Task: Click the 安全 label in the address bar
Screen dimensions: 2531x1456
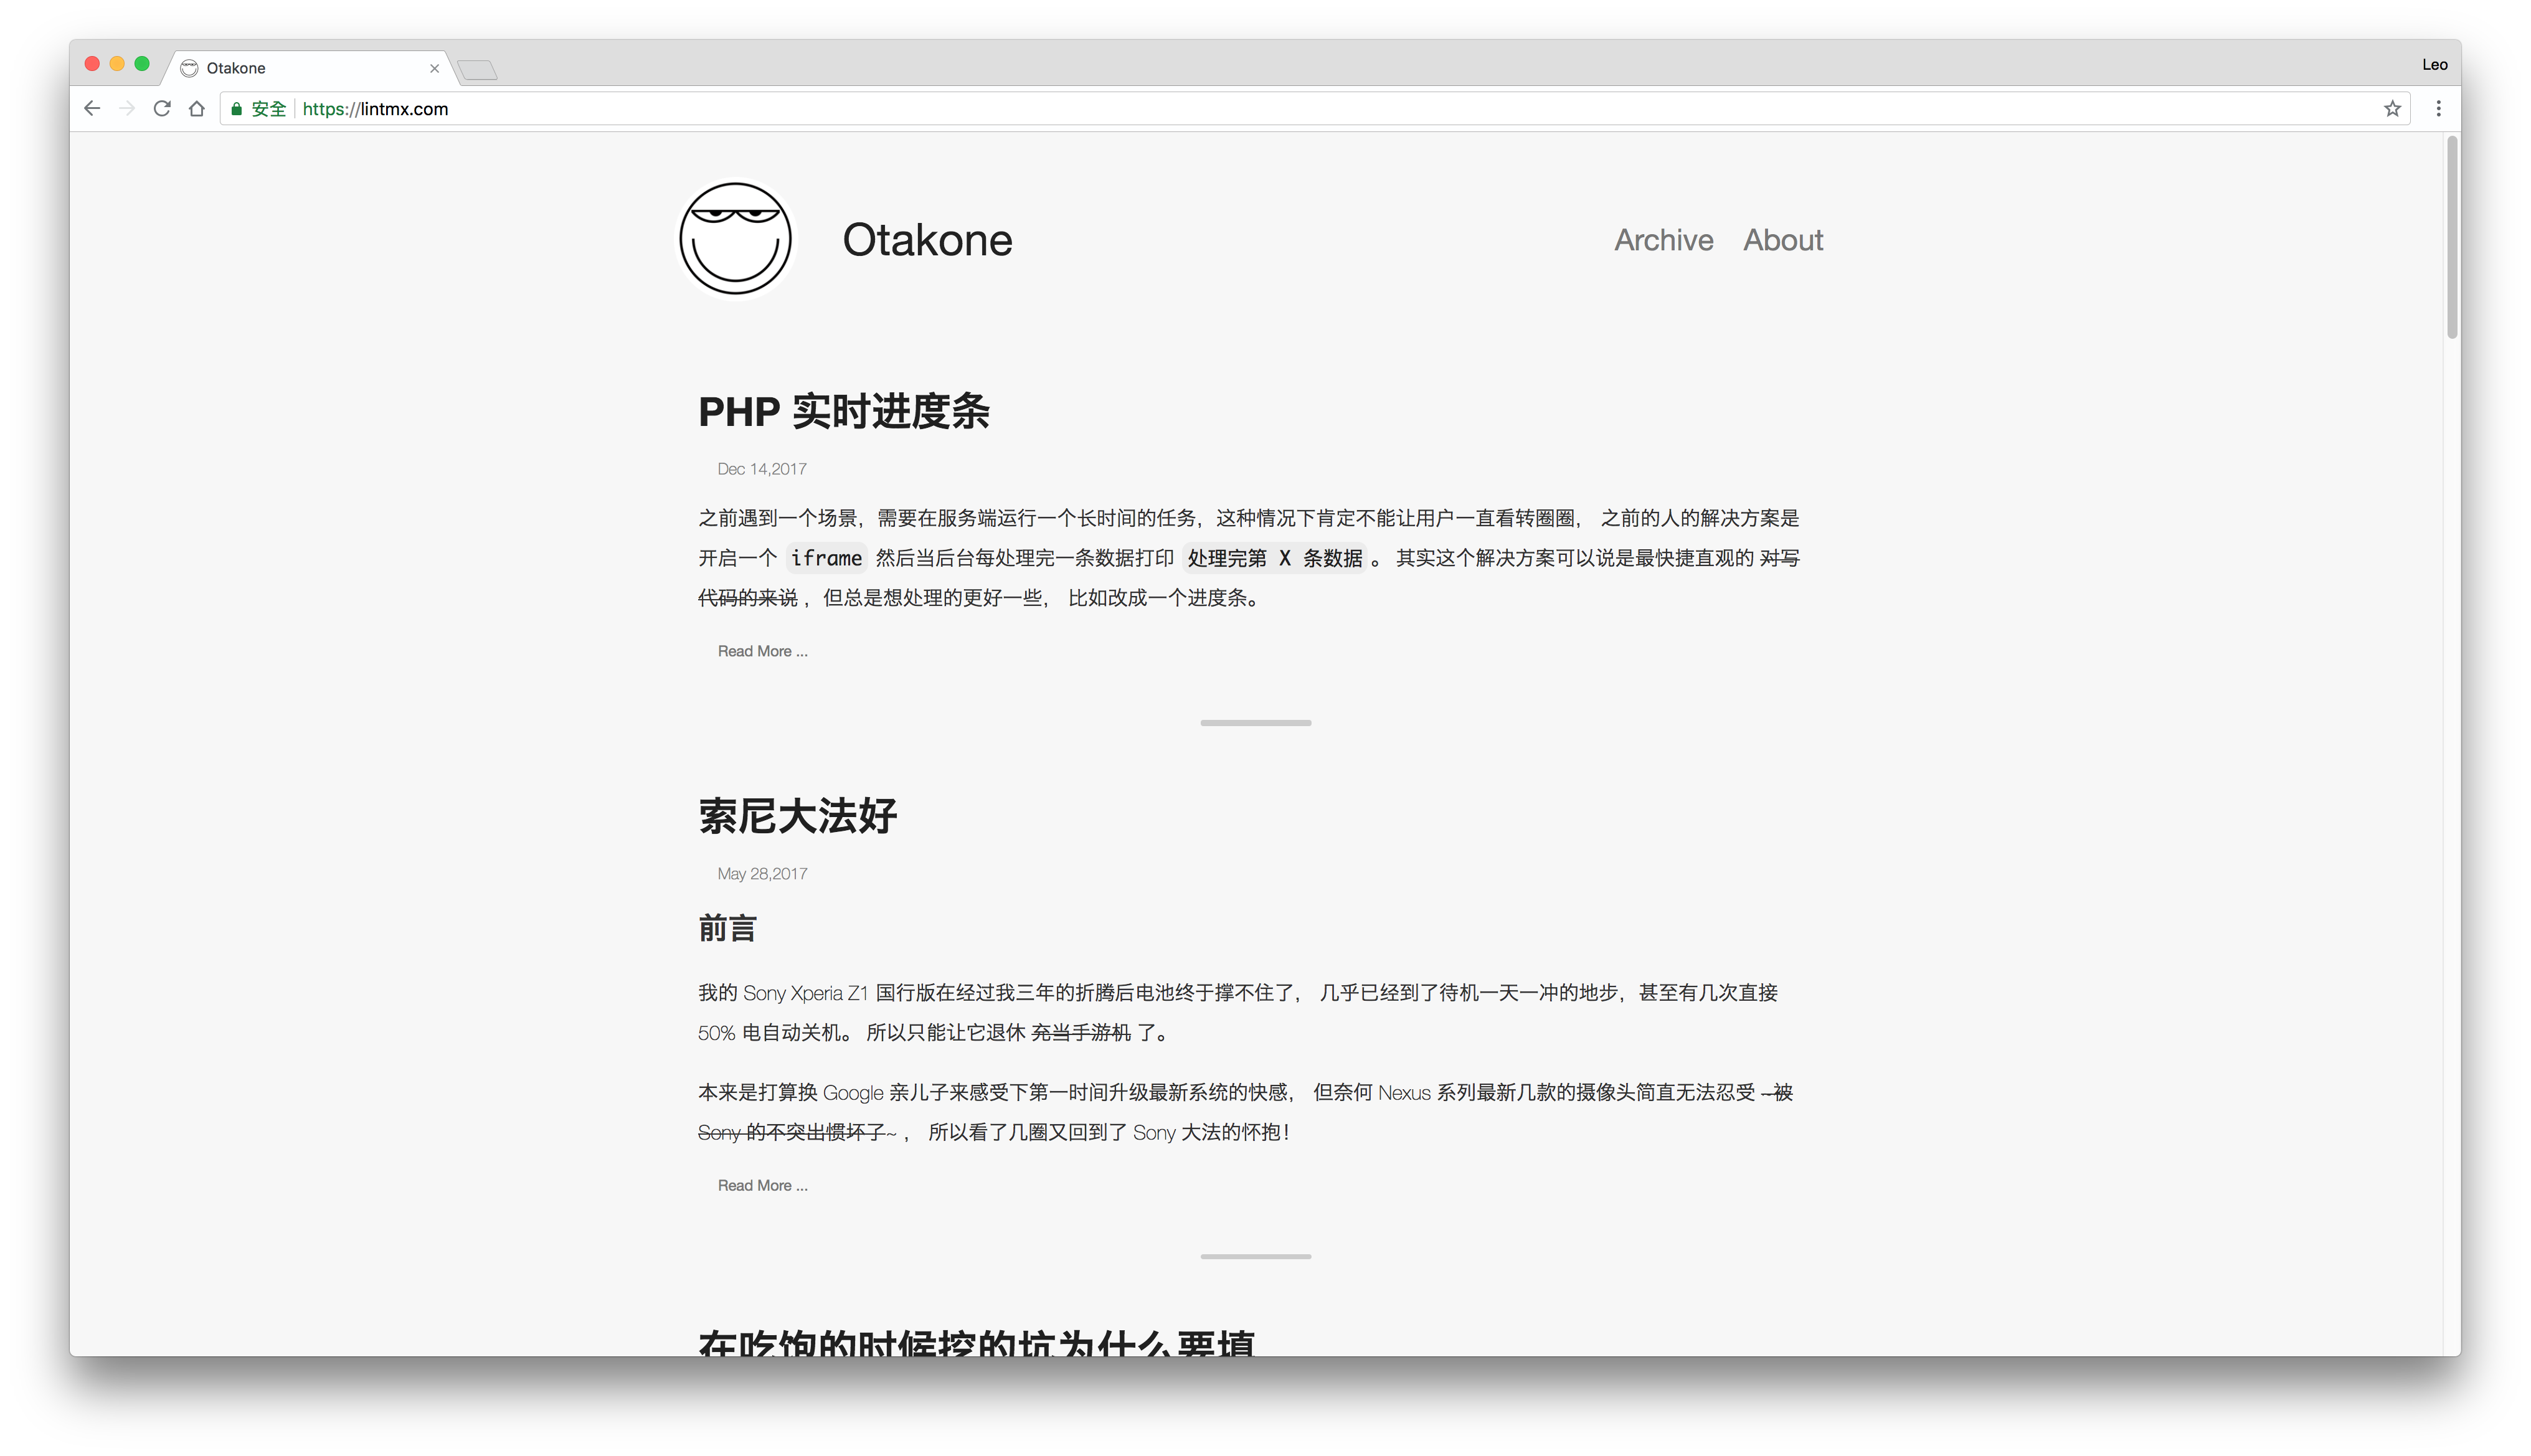Action: pyautogui.click(x=268, y=109)
